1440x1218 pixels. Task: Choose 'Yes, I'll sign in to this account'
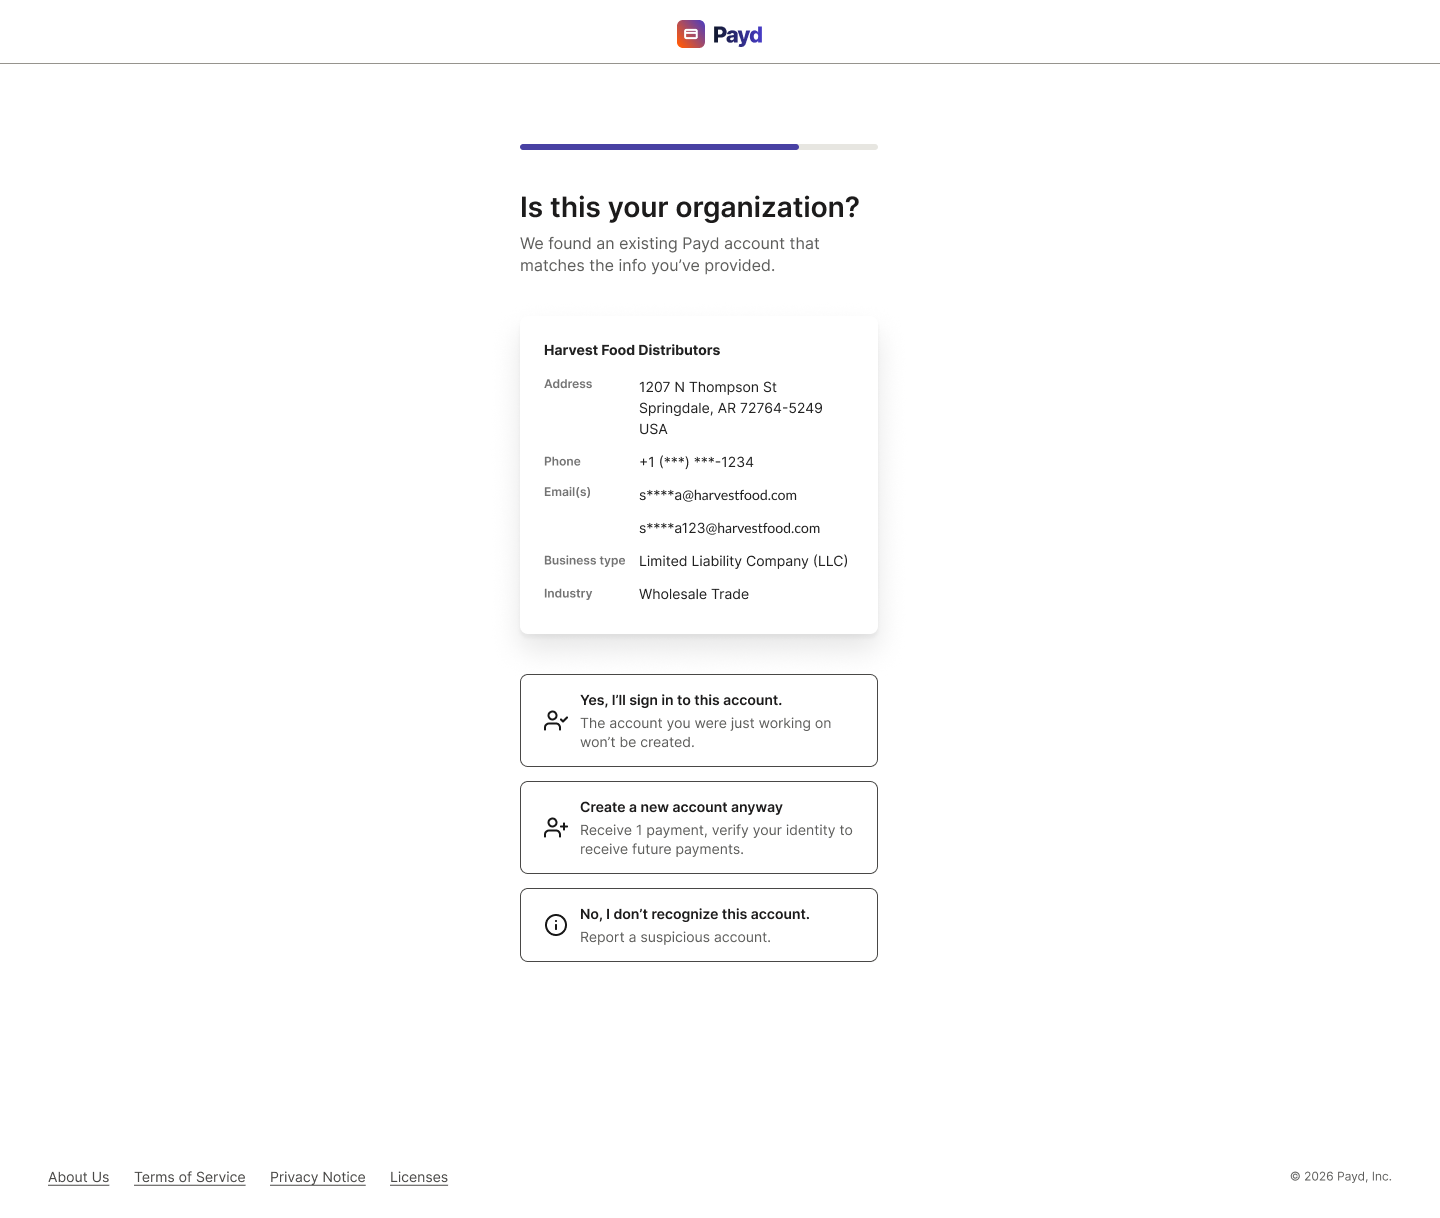point(699,720)
